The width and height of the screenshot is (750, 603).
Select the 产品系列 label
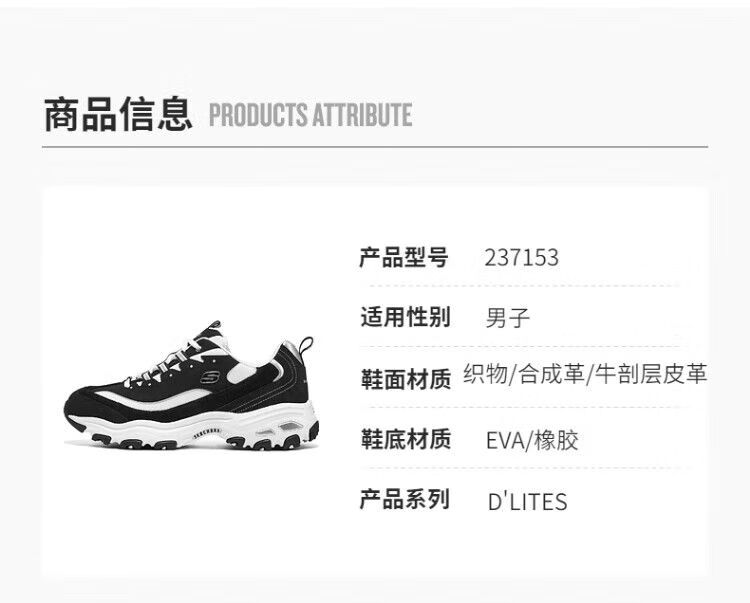(404, 499)
